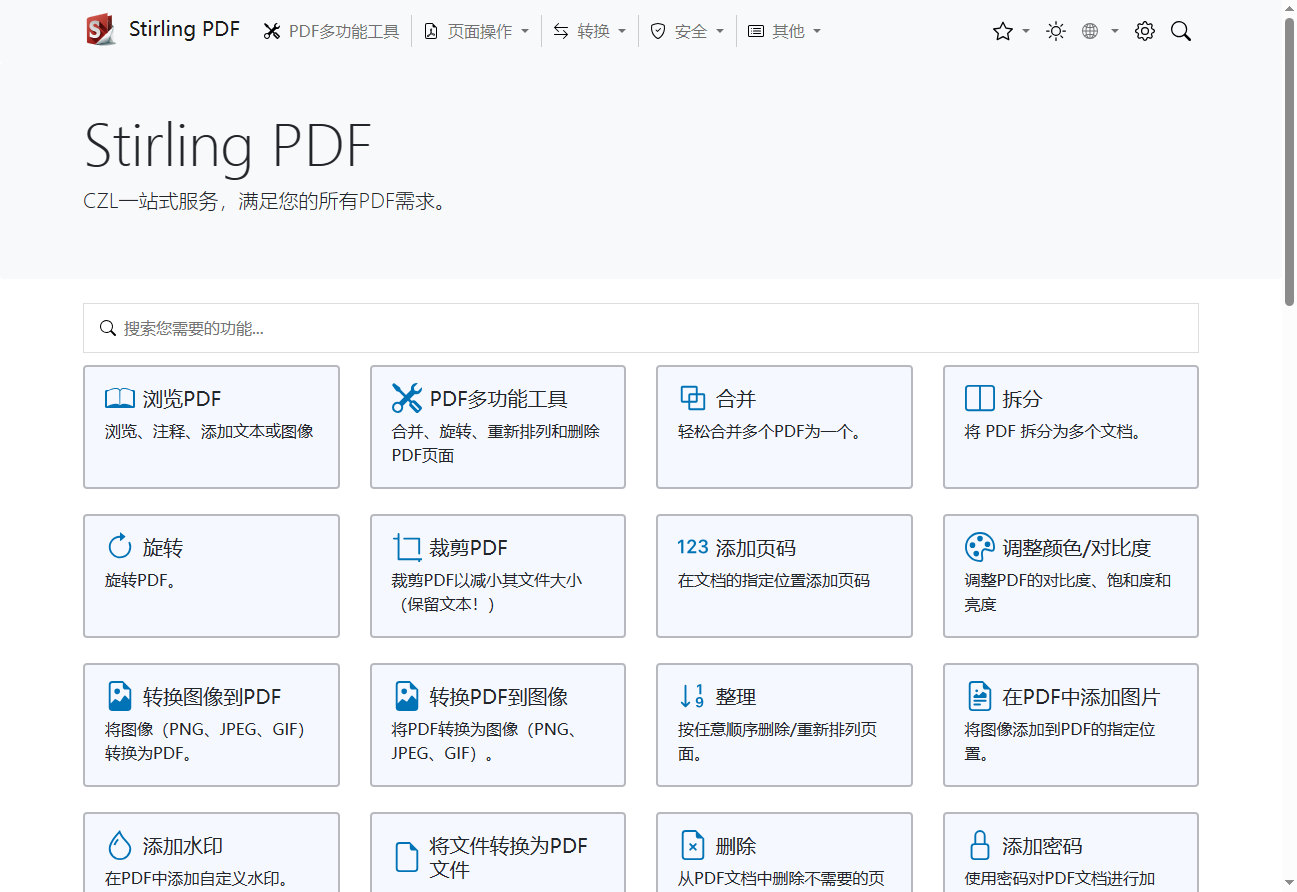Screen dimensions: 1297x892
Task: Open the language globe icon
Action: (x=1090, y=32)
